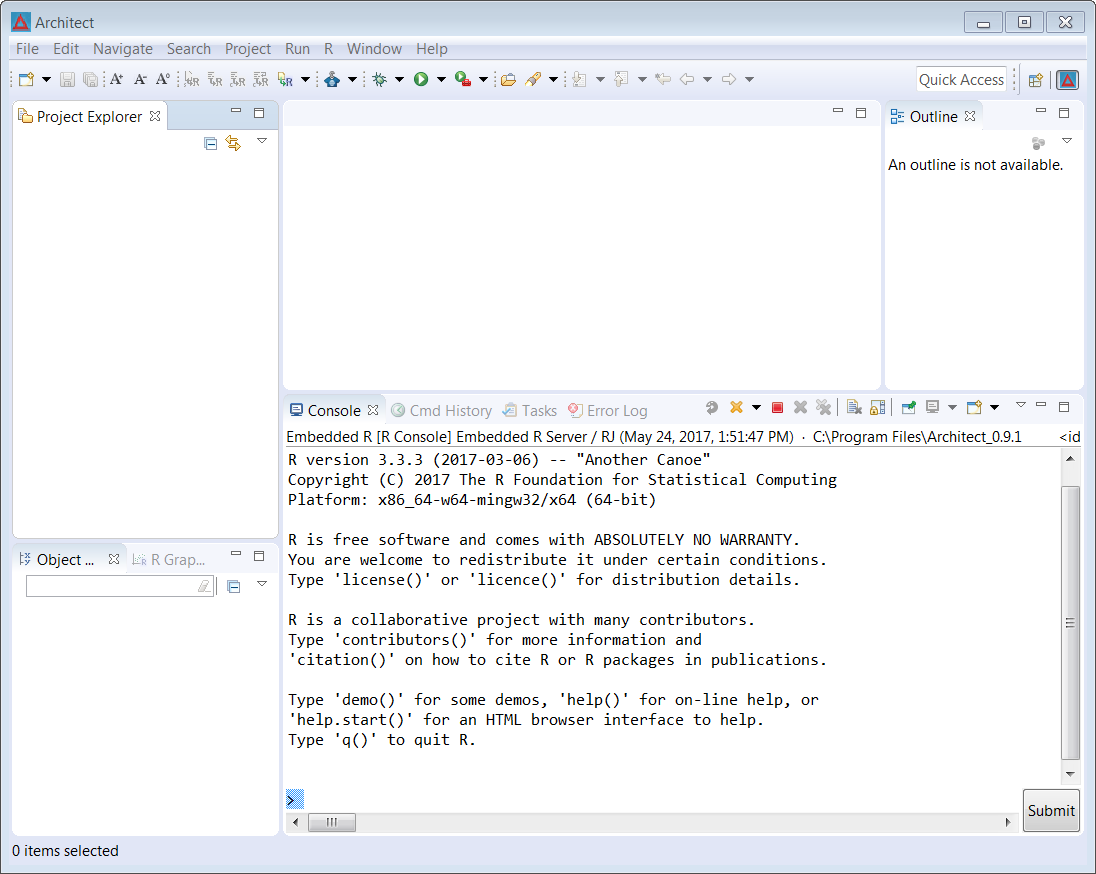1096x874 pixels.
Task: Open the Project menu
Action: coord(247,49)
